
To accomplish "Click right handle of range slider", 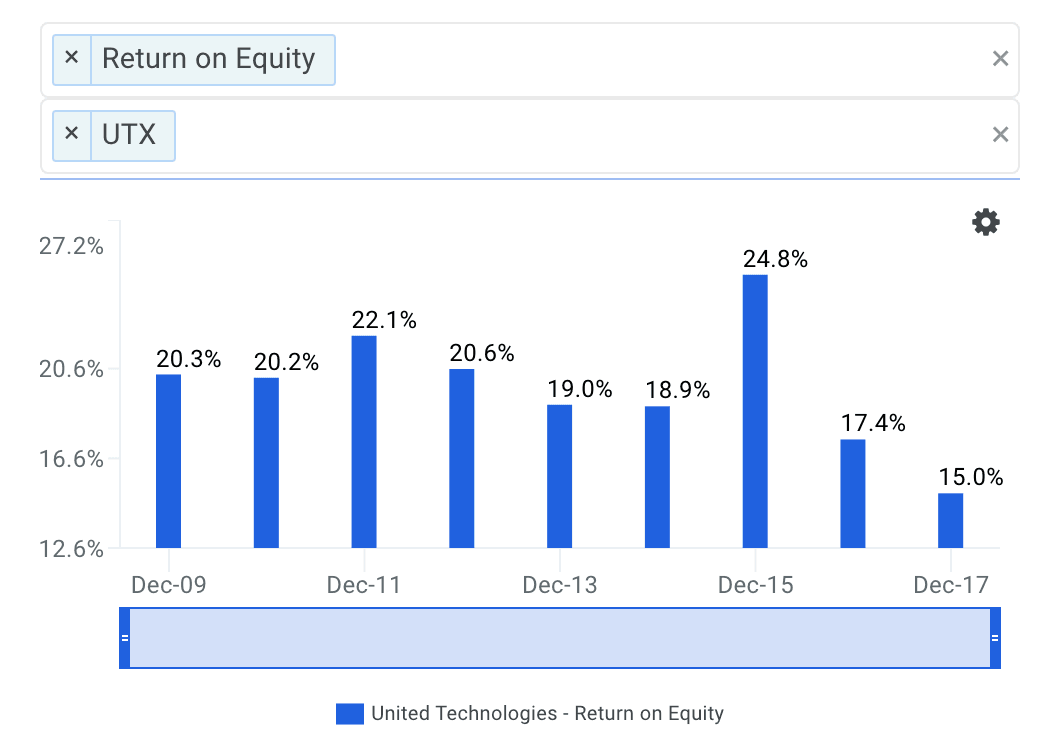I will click(995, 638).
